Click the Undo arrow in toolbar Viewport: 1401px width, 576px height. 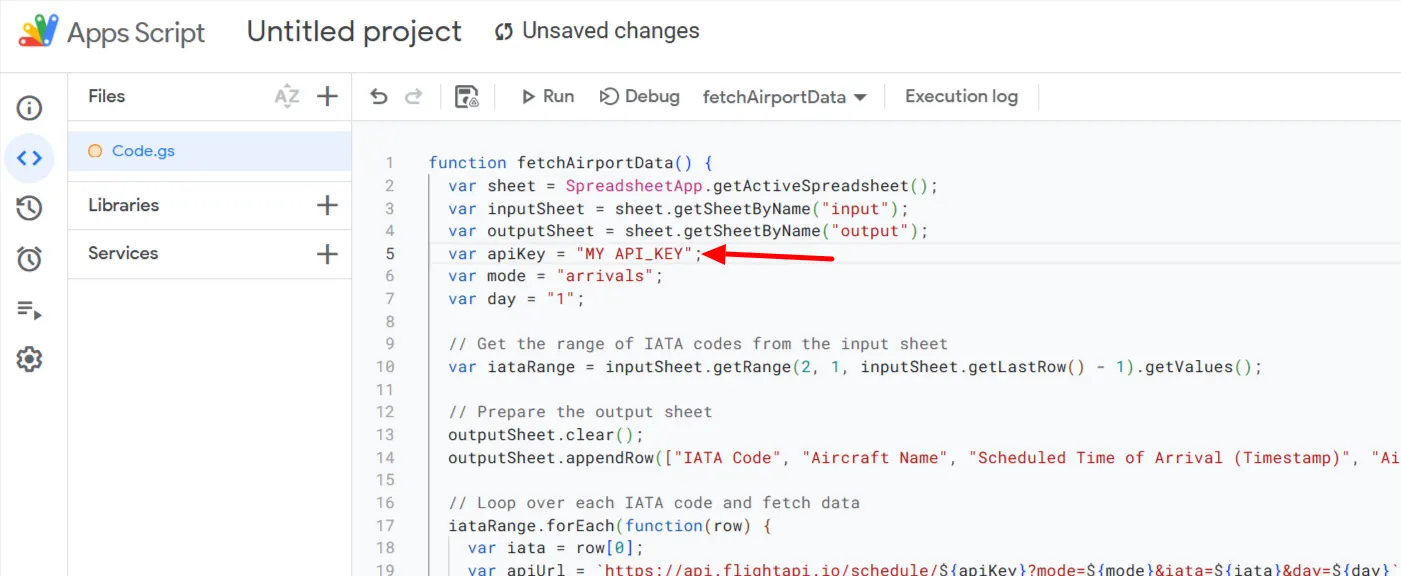[x=379, y=97]
